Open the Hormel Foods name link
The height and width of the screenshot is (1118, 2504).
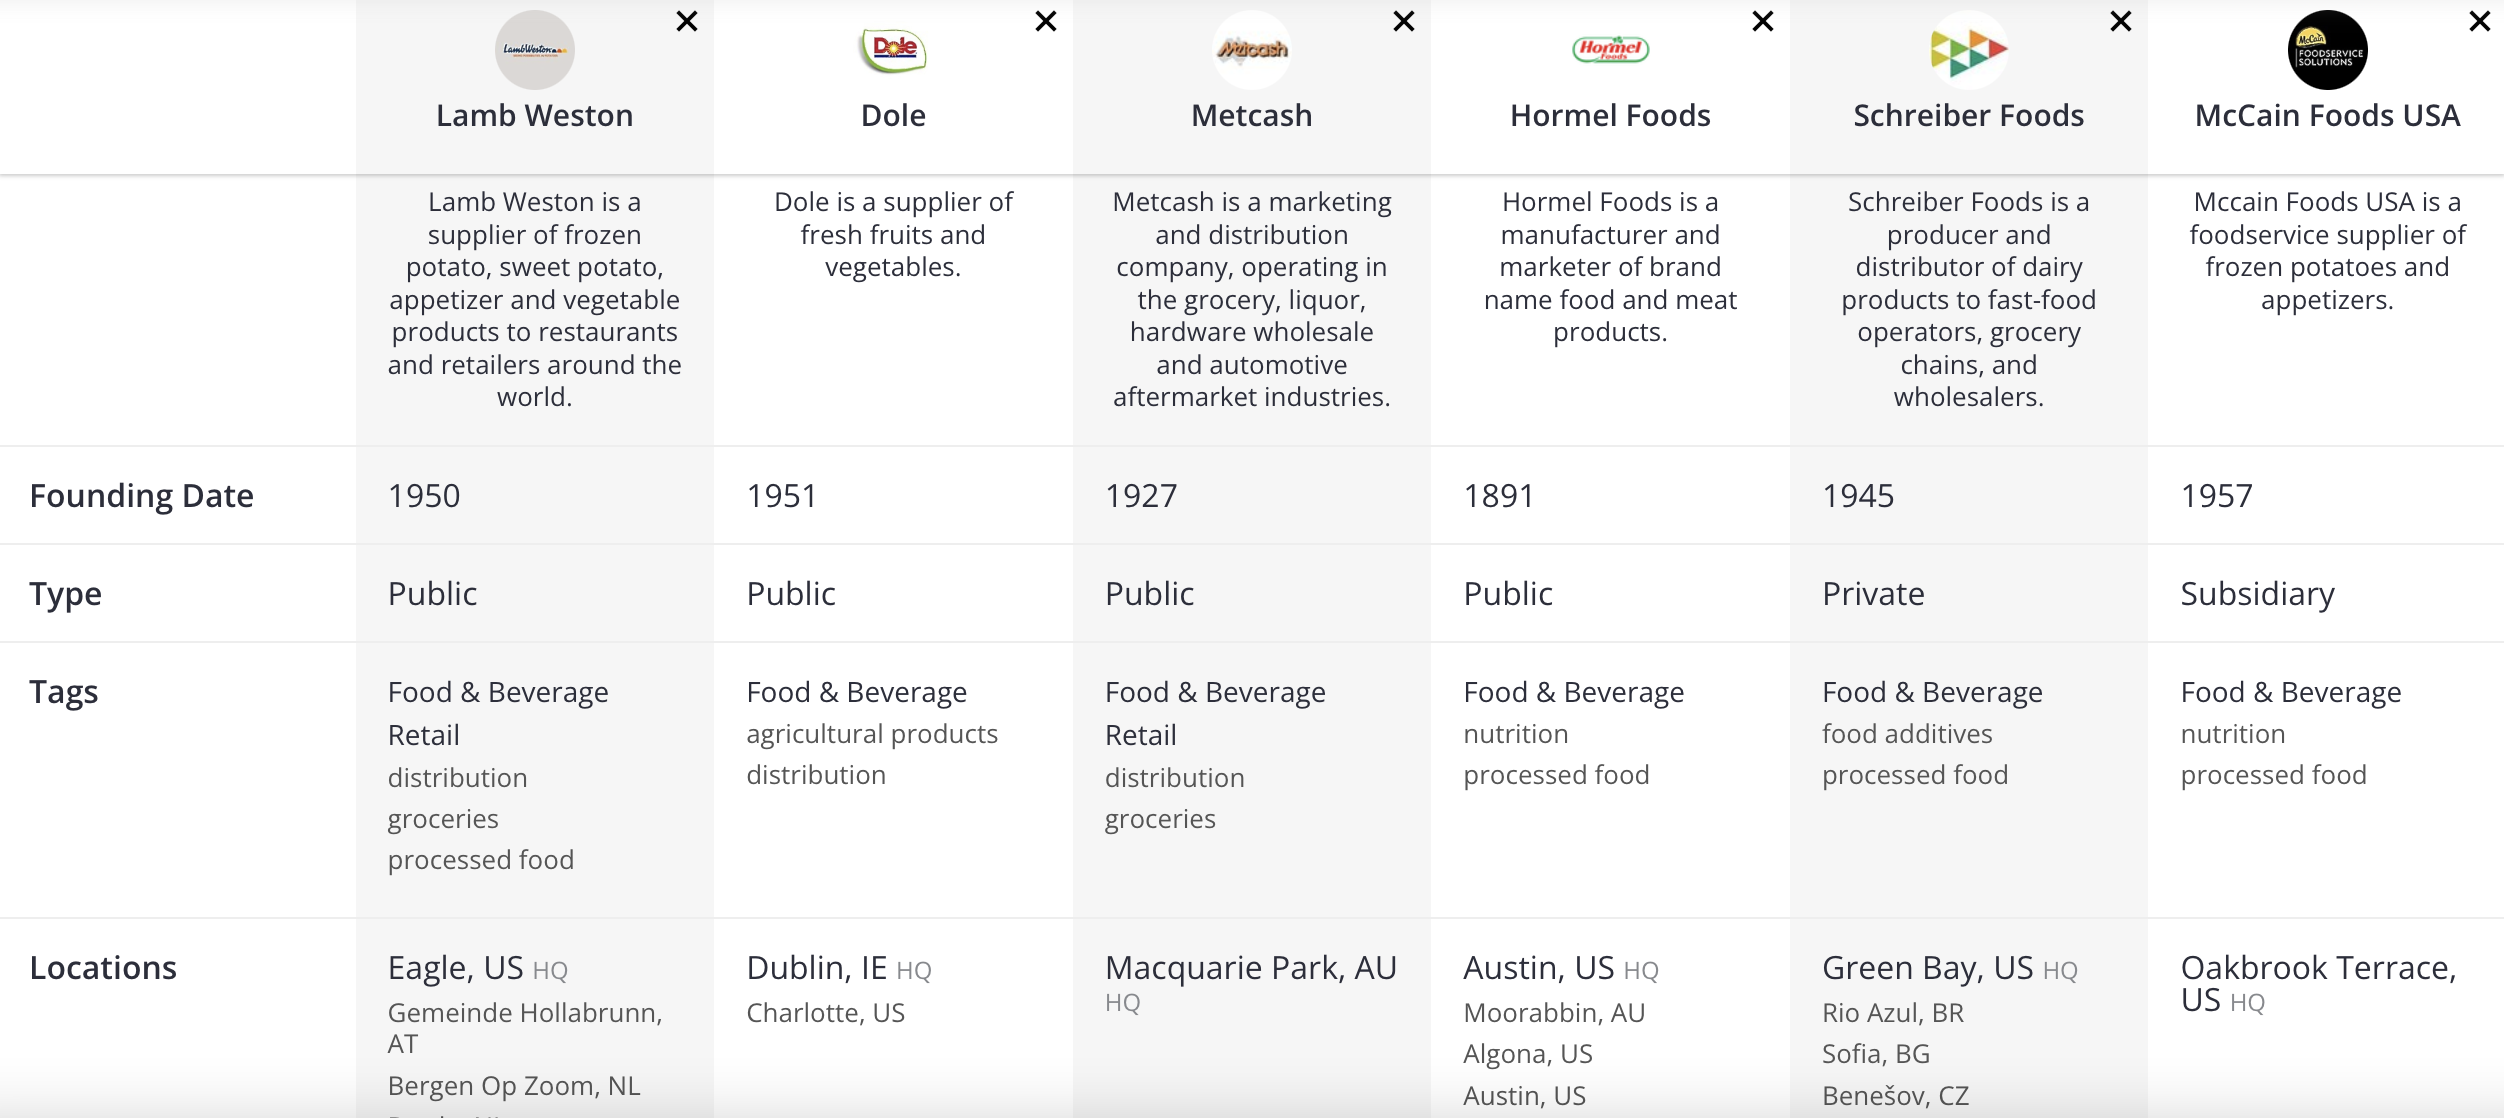tap(1610, 116)
